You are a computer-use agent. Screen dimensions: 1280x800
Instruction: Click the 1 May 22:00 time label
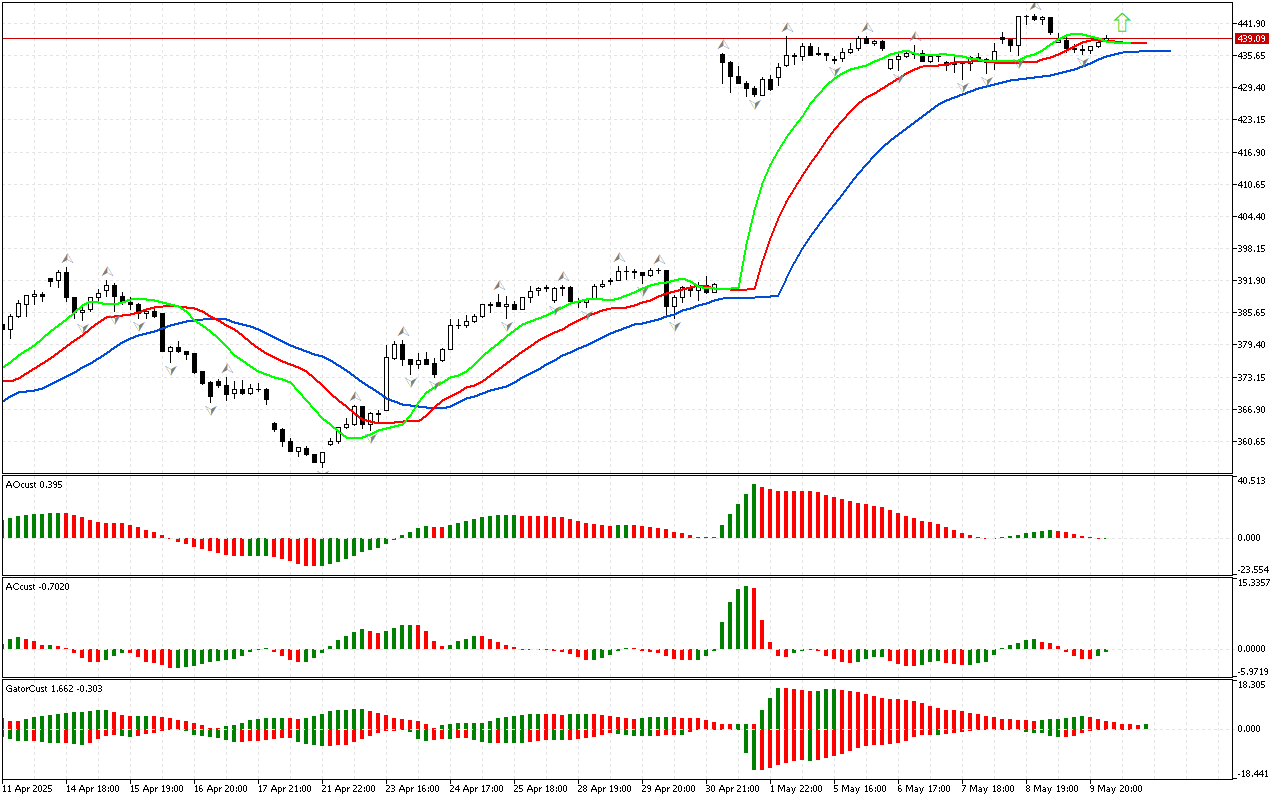797,788
